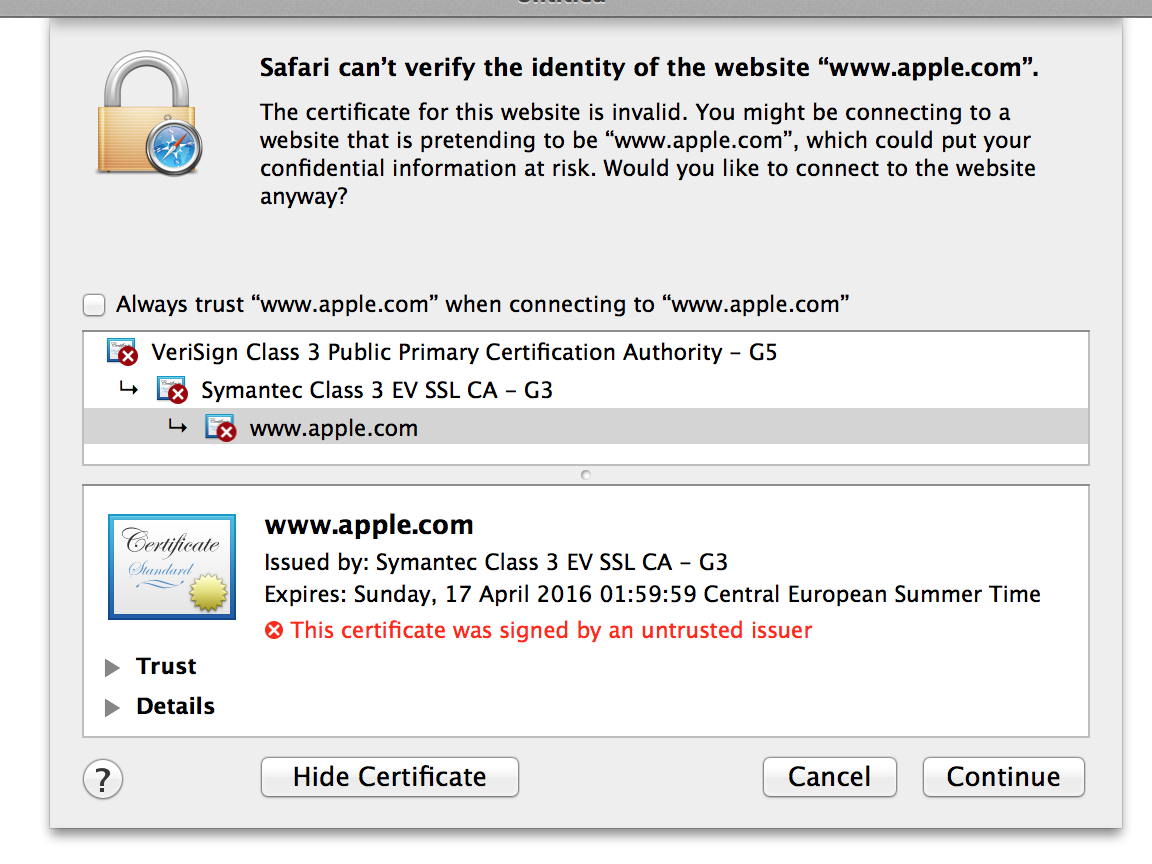Viewport: 1152px width, 864px height.
Task: Expand the Details section
Action: point(112,708)
